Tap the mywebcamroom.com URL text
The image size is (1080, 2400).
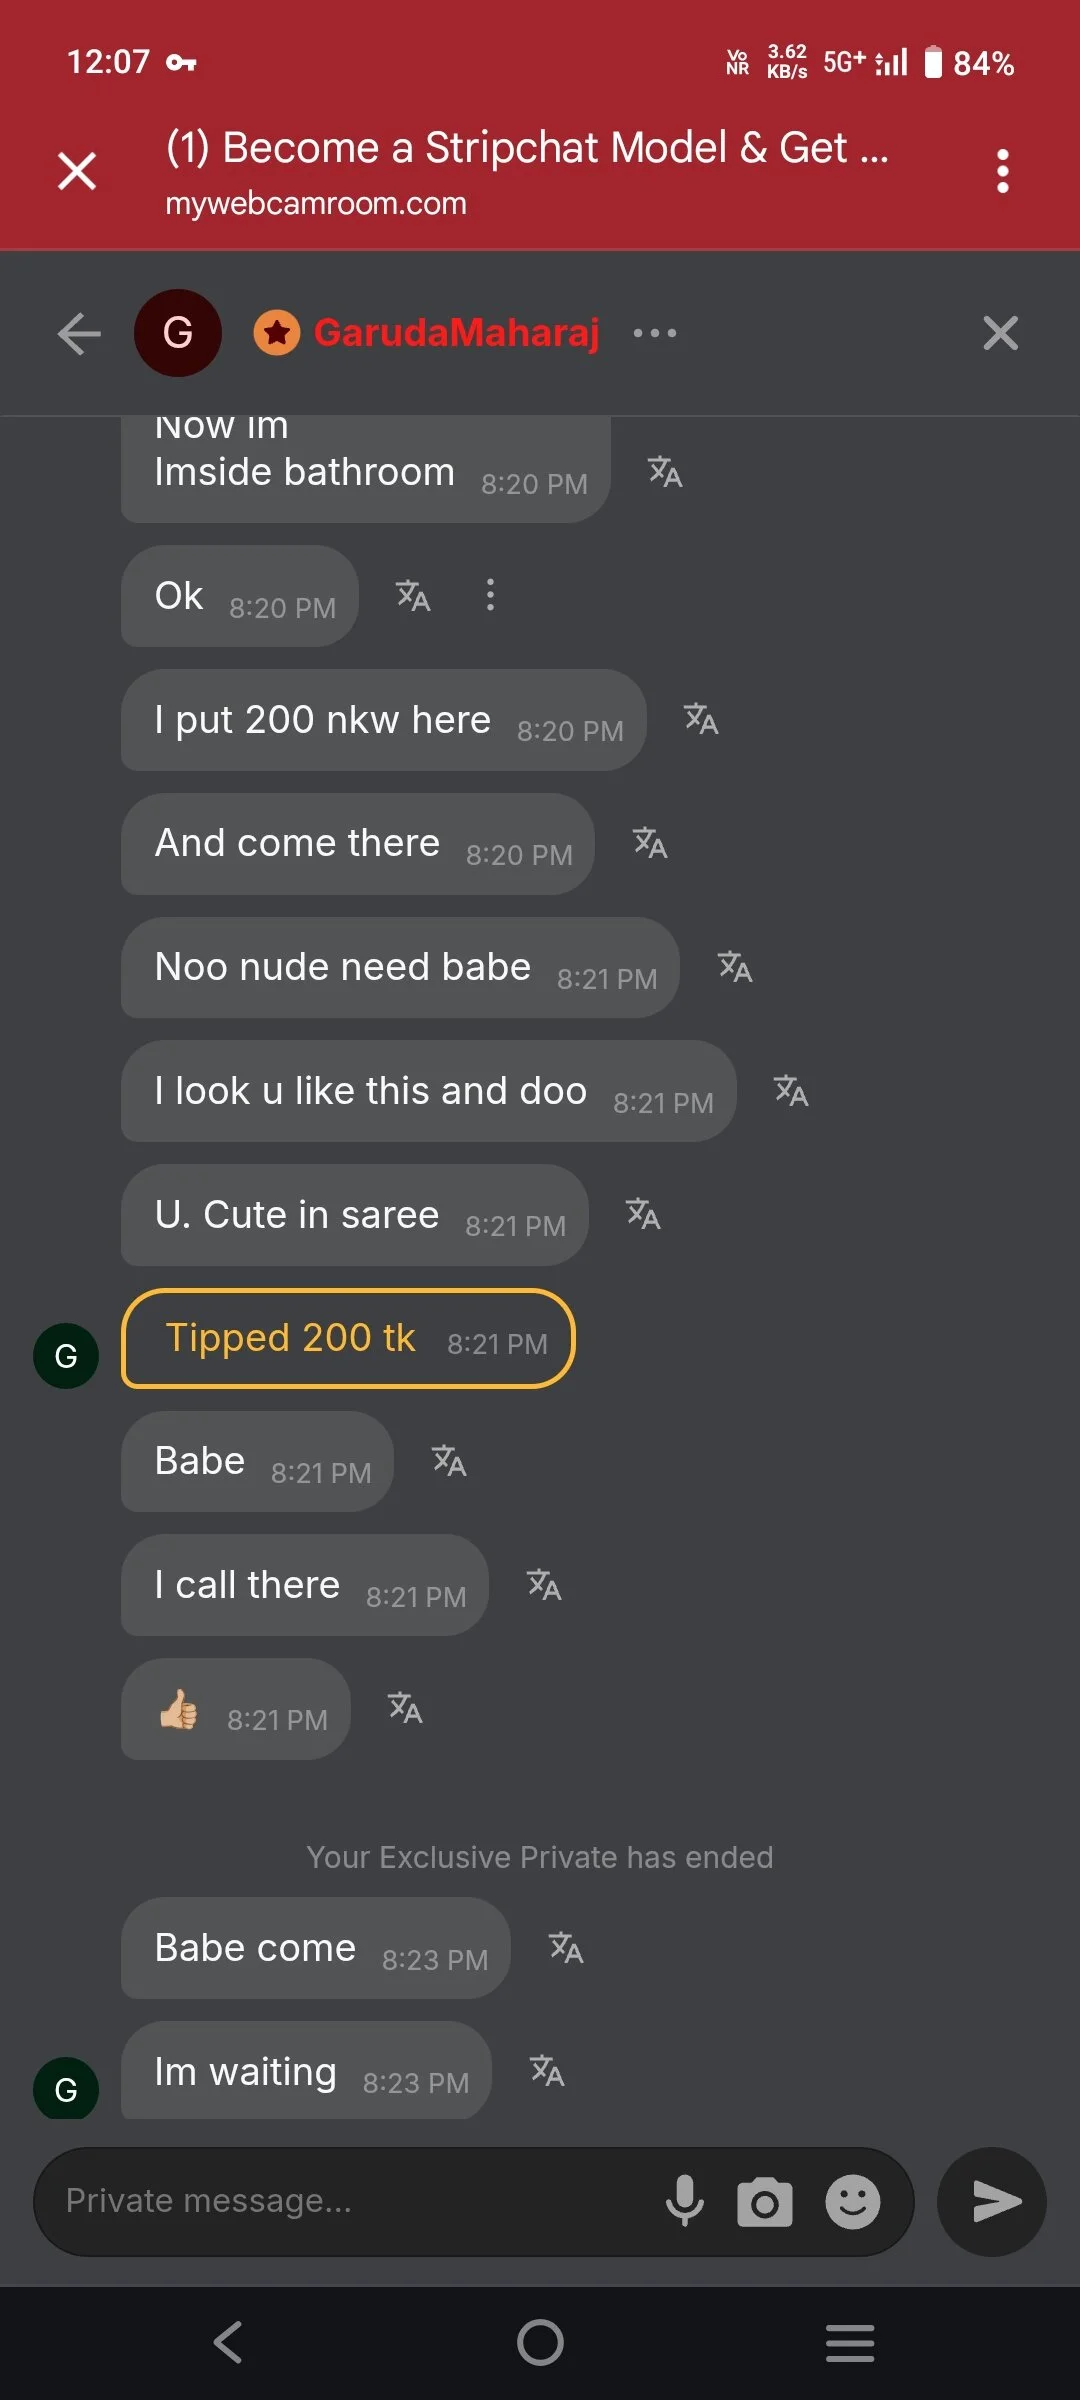click(316, 204)
